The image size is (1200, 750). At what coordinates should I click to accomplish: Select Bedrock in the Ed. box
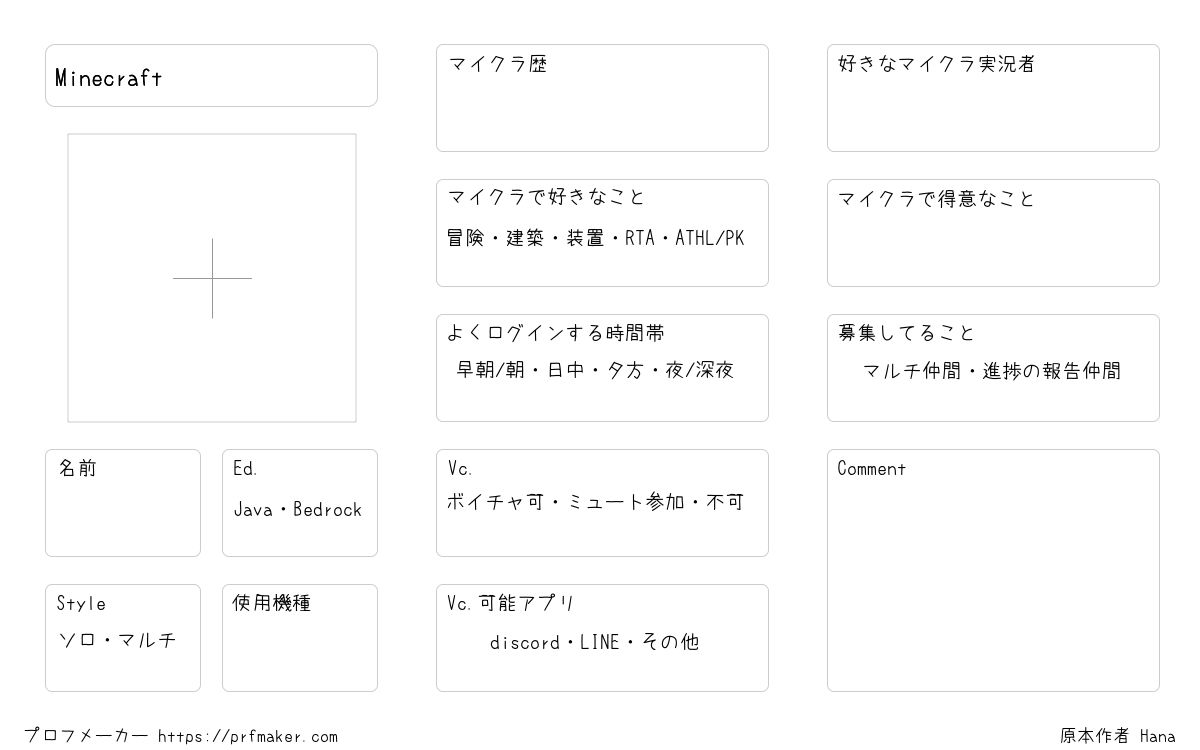327,510
